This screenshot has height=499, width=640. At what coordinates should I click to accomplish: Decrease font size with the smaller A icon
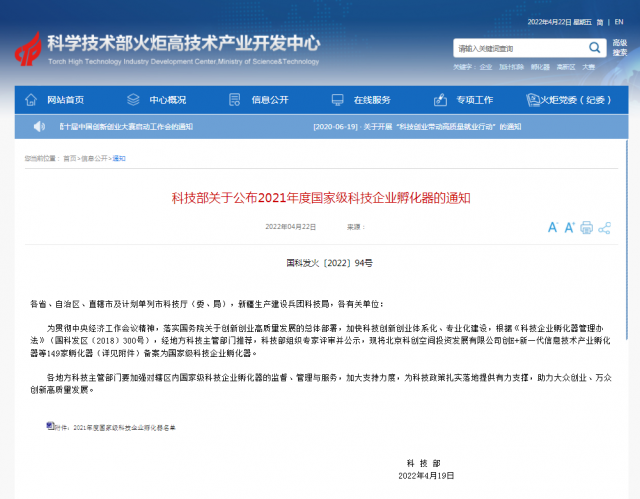pos(553,227)
